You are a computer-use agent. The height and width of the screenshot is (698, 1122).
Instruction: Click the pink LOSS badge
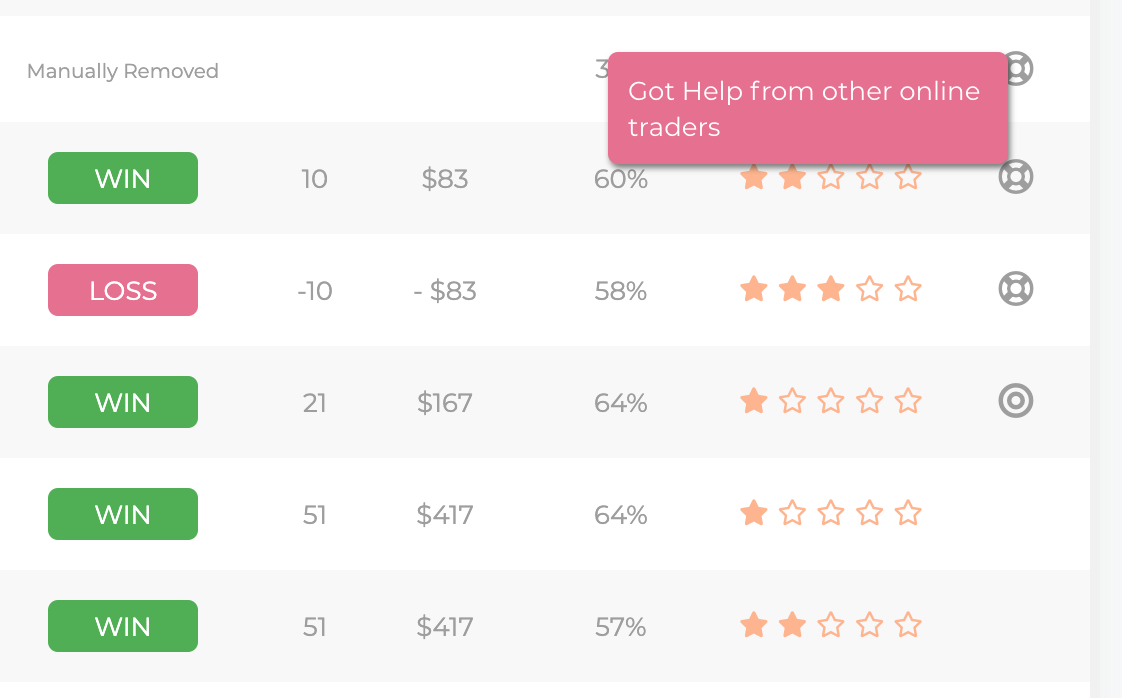click(123, 290)
